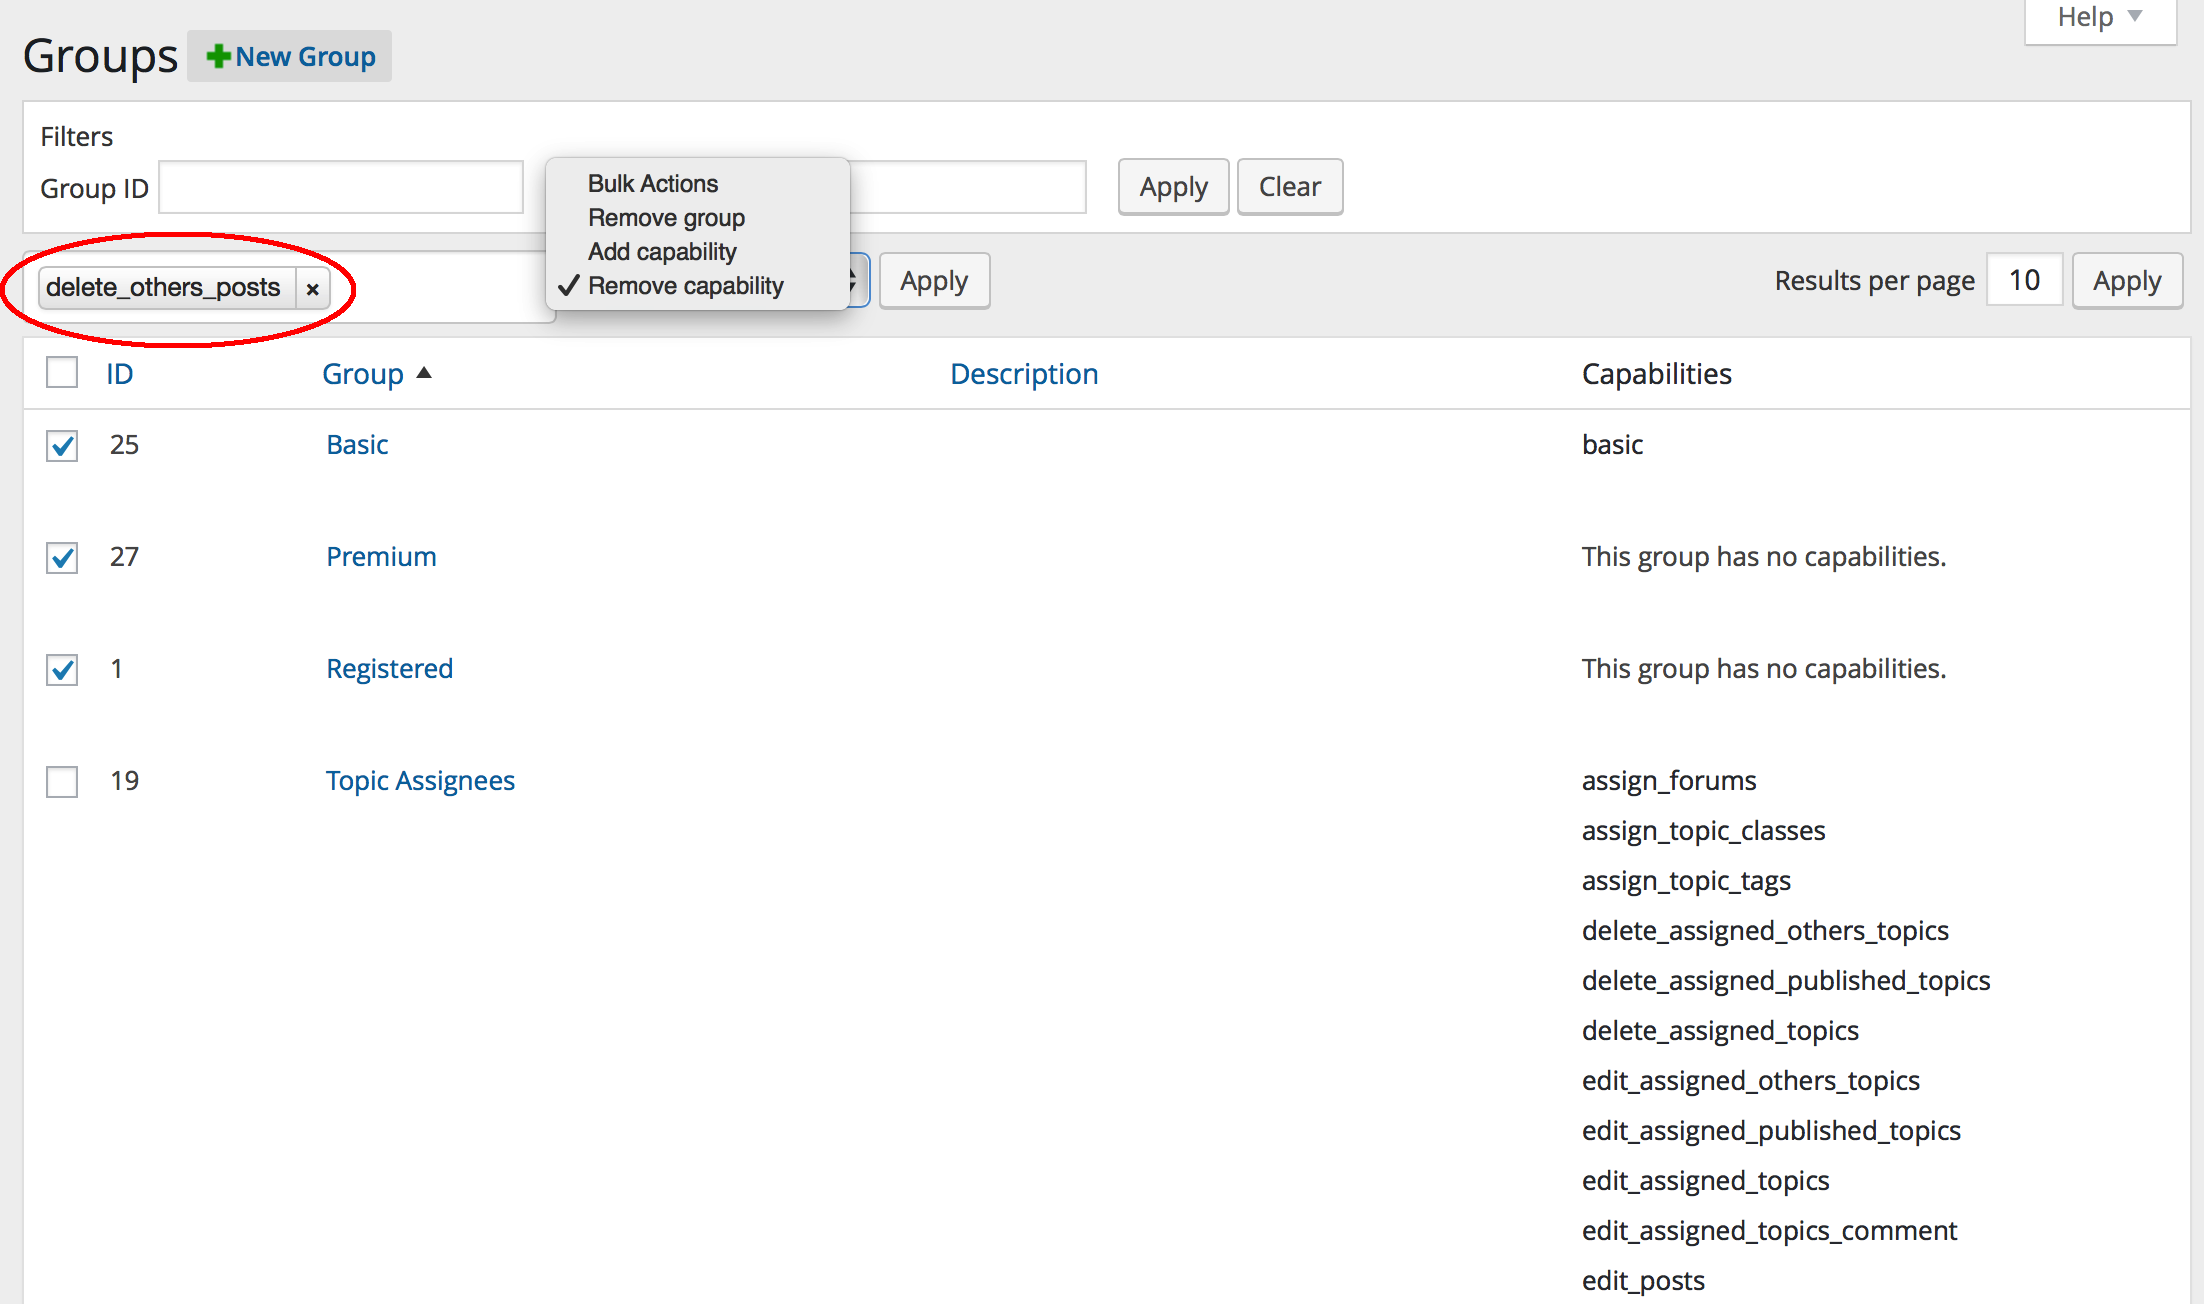
Task: Uncheck the Premium group checkbox
Action: click(62, 557)
